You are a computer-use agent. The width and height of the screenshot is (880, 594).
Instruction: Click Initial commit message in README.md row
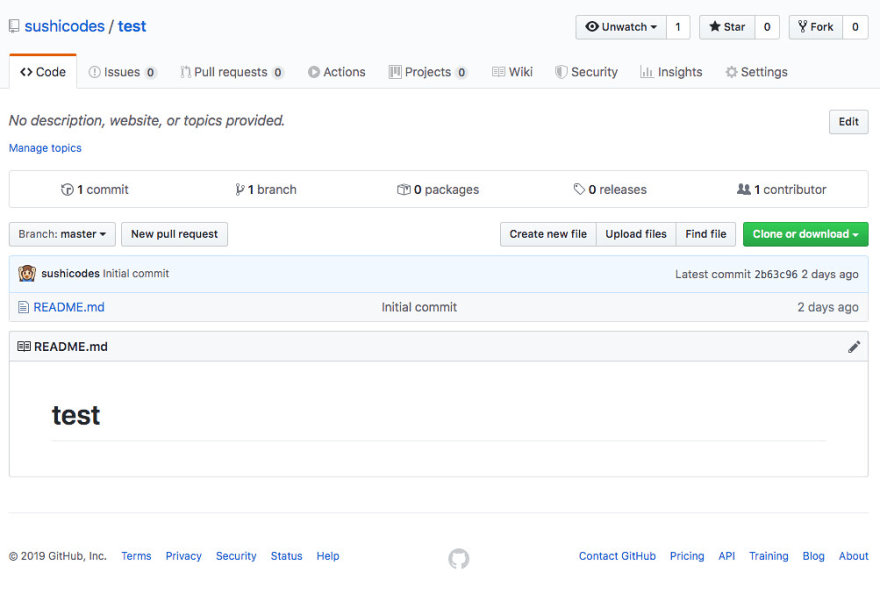[x=419, y=307]
